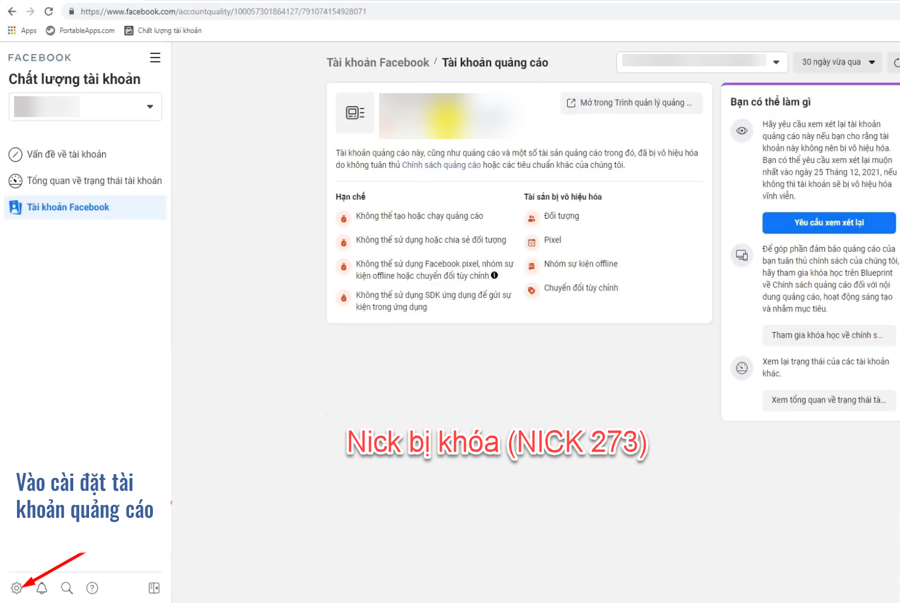
Task: Click info icon next to chuyển đổi tùy chỉnh
Action: click(x=494, y=275)
